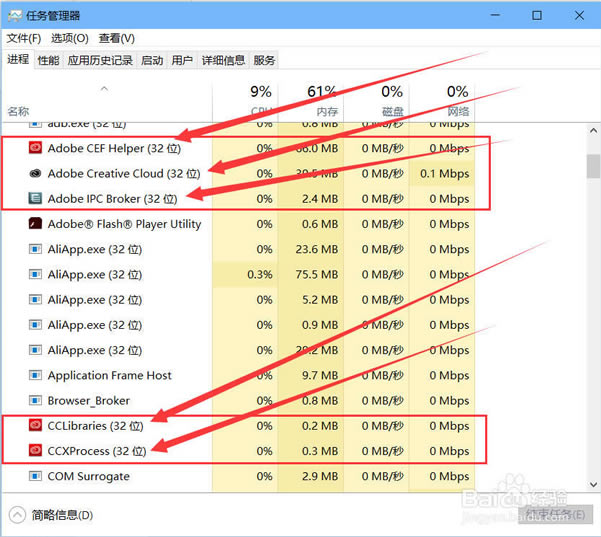Close the Task Manager window

579,15
